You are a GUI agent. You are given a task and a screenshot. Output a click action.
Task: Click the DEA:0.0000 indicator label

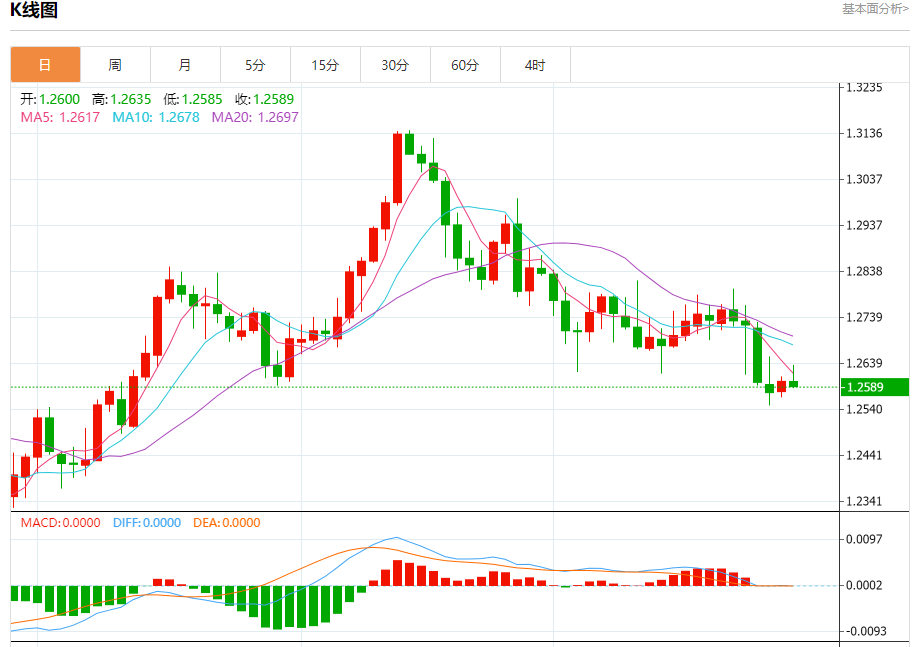pyautogui.click(x=227, y=523)
